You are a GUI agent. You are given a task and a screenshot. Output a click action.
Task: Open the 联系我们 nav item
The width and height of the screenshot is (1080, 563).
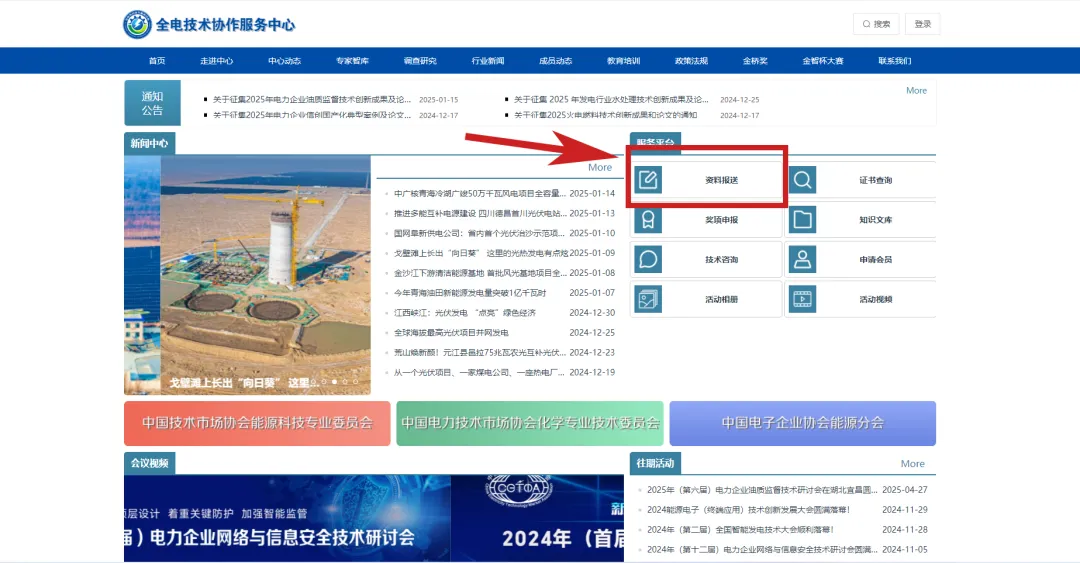tap(894, 61)
